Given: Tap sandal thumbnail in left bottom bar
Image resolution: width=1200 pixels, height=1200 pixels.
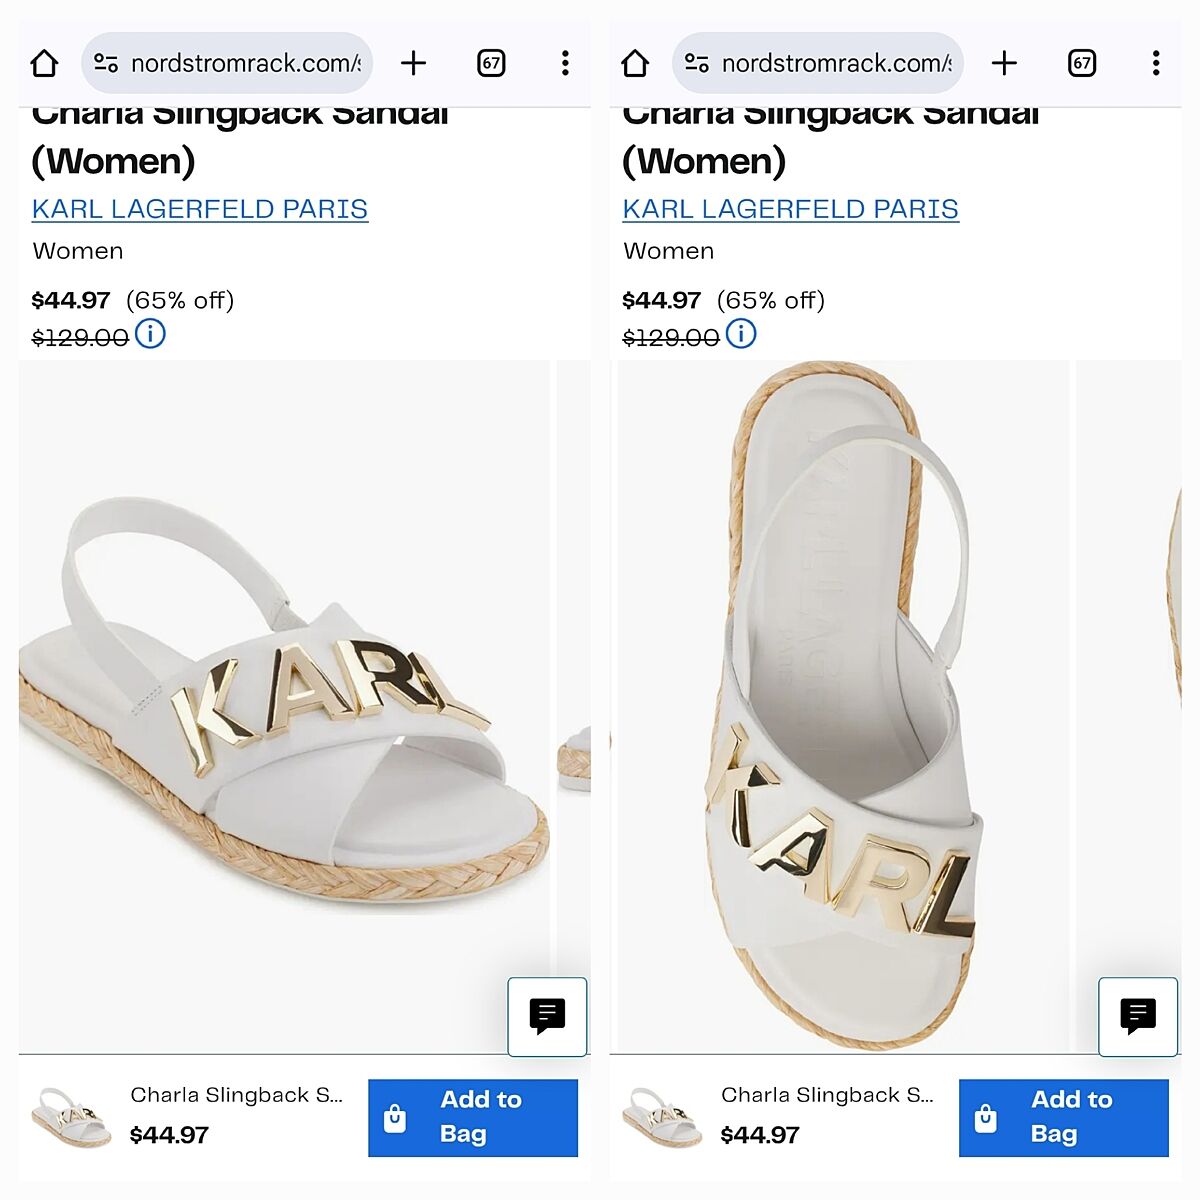Looking at the screenshot, I should click(x=71, y=1117).
